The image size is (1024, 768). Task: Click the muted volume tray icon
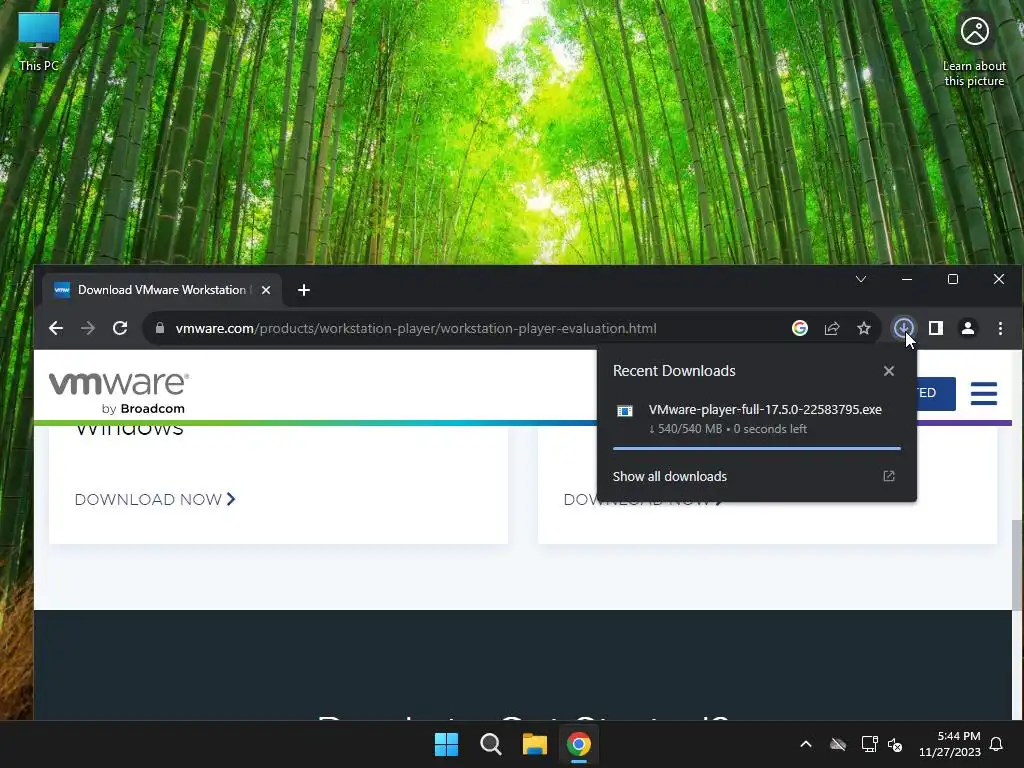[x=895, y=744]
